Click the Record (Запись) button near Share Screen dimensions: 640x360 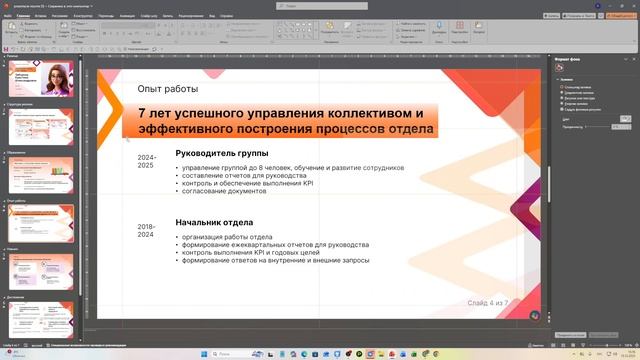551,16
